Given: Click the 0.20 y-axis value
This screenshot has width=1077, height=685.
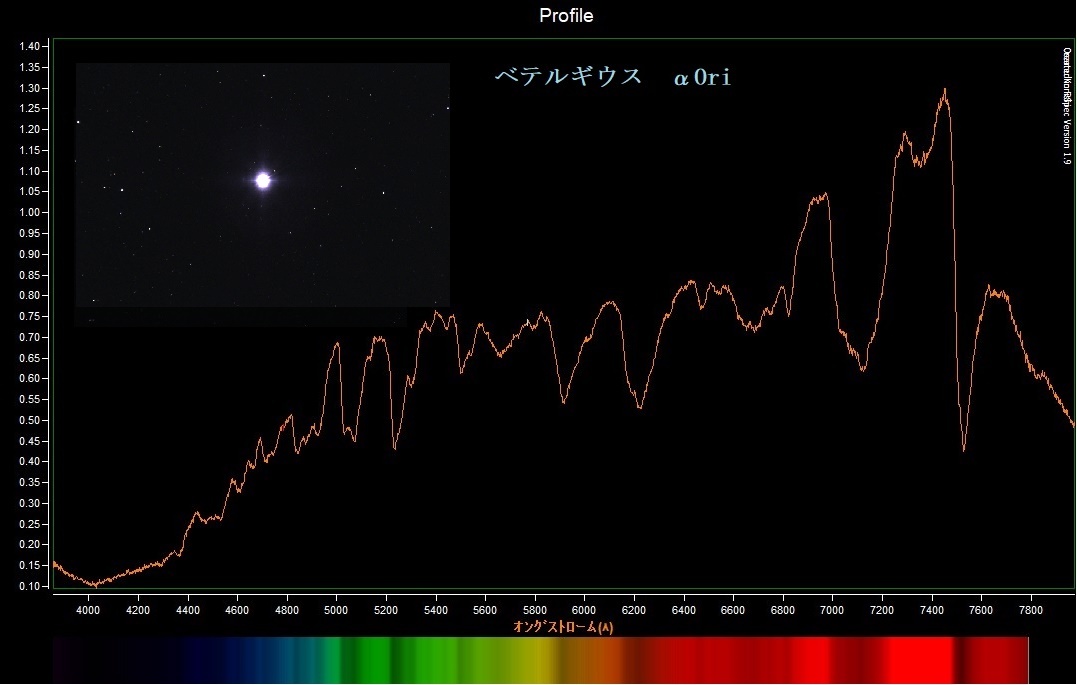Looking at the screenshot, I should click(30, 545).
